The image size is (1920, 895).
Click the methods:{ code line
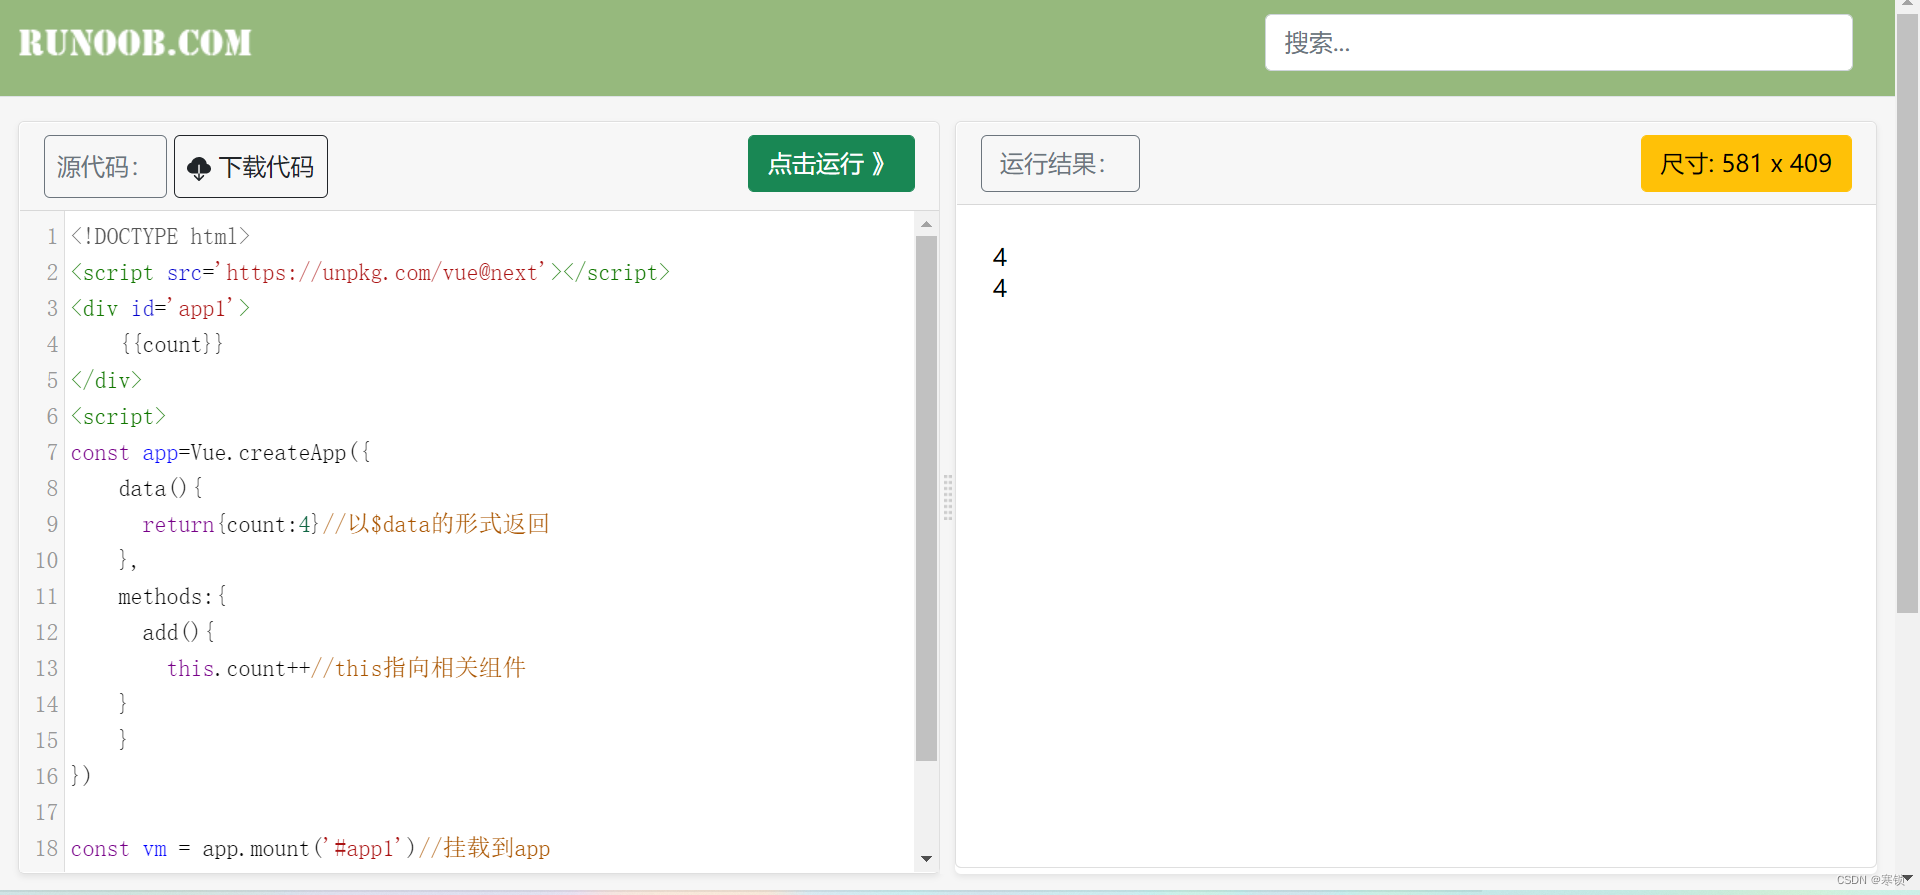(x=173, y=597)
